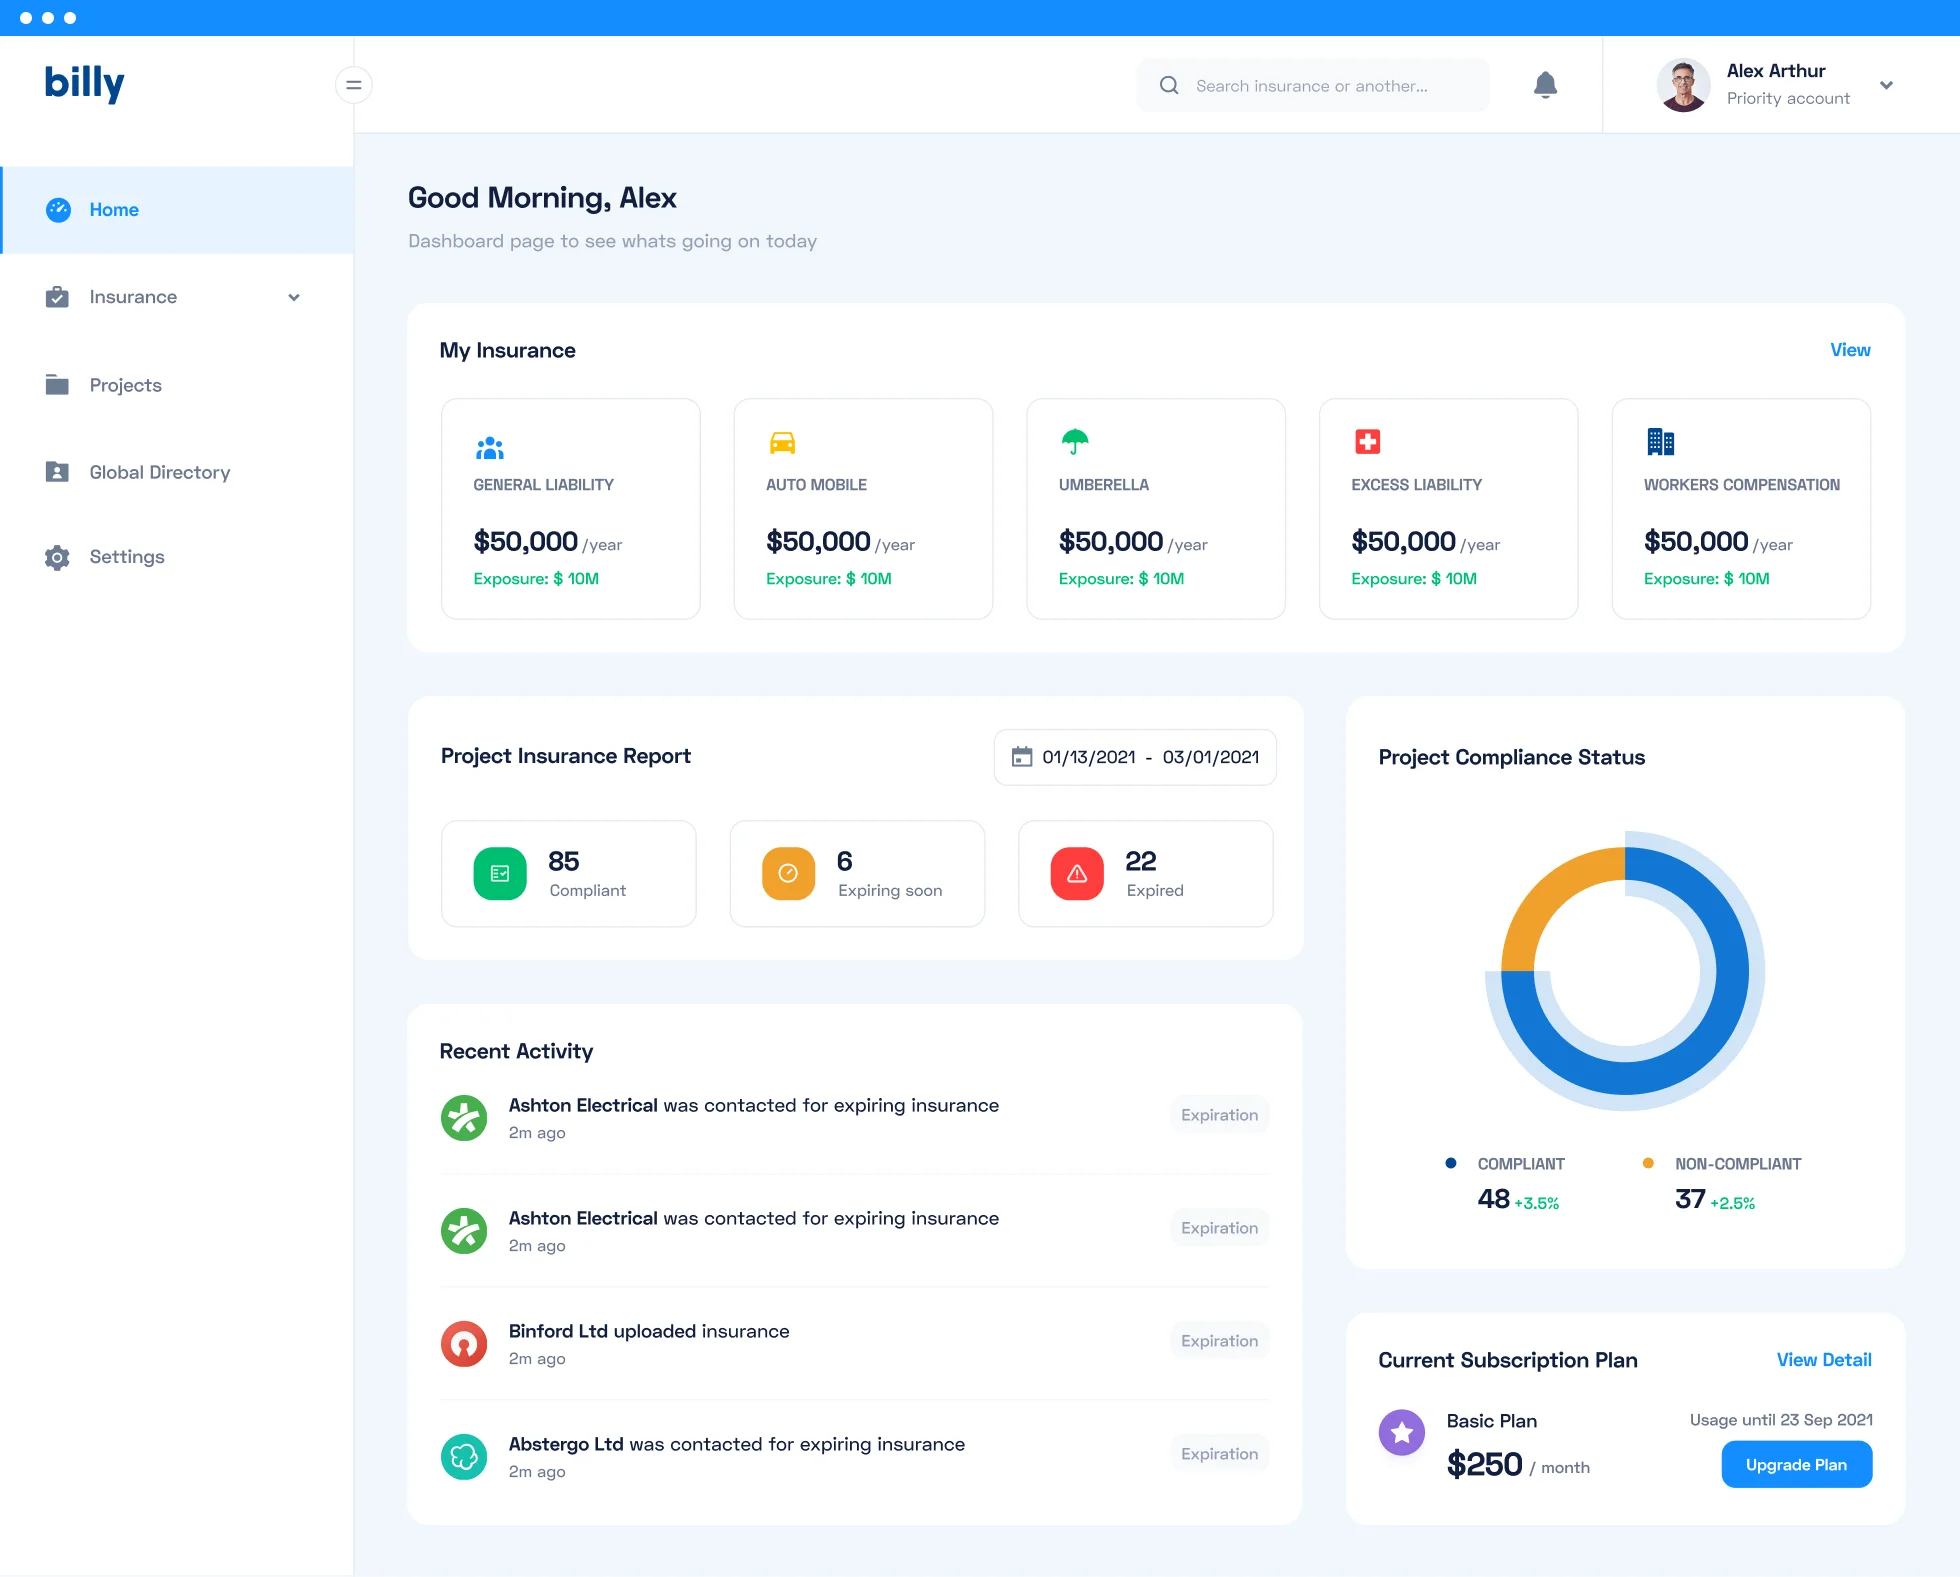Viewport: 1960px width, 1577px height.
Task: Open Settings in the sidebar
Action: (x=126, y=557)
